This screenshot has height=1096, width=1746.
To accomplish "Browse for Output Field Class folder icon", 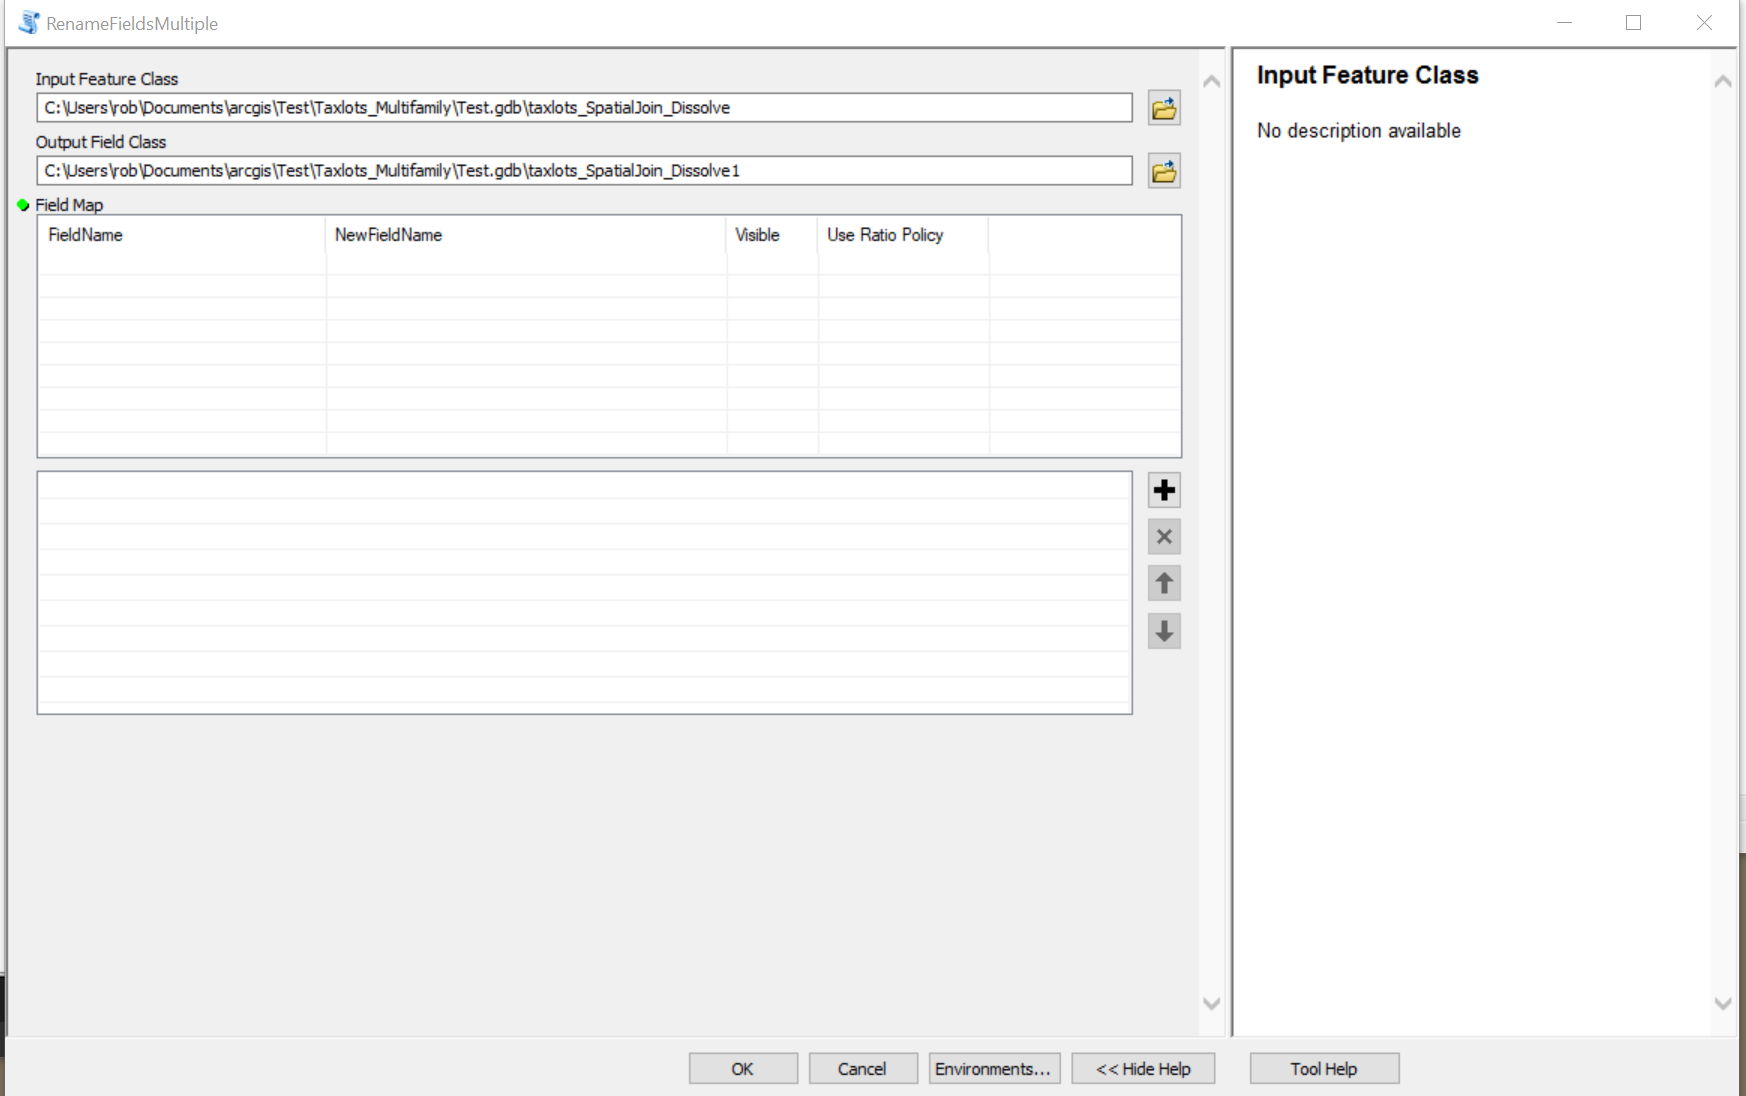I will (1164, 171).
